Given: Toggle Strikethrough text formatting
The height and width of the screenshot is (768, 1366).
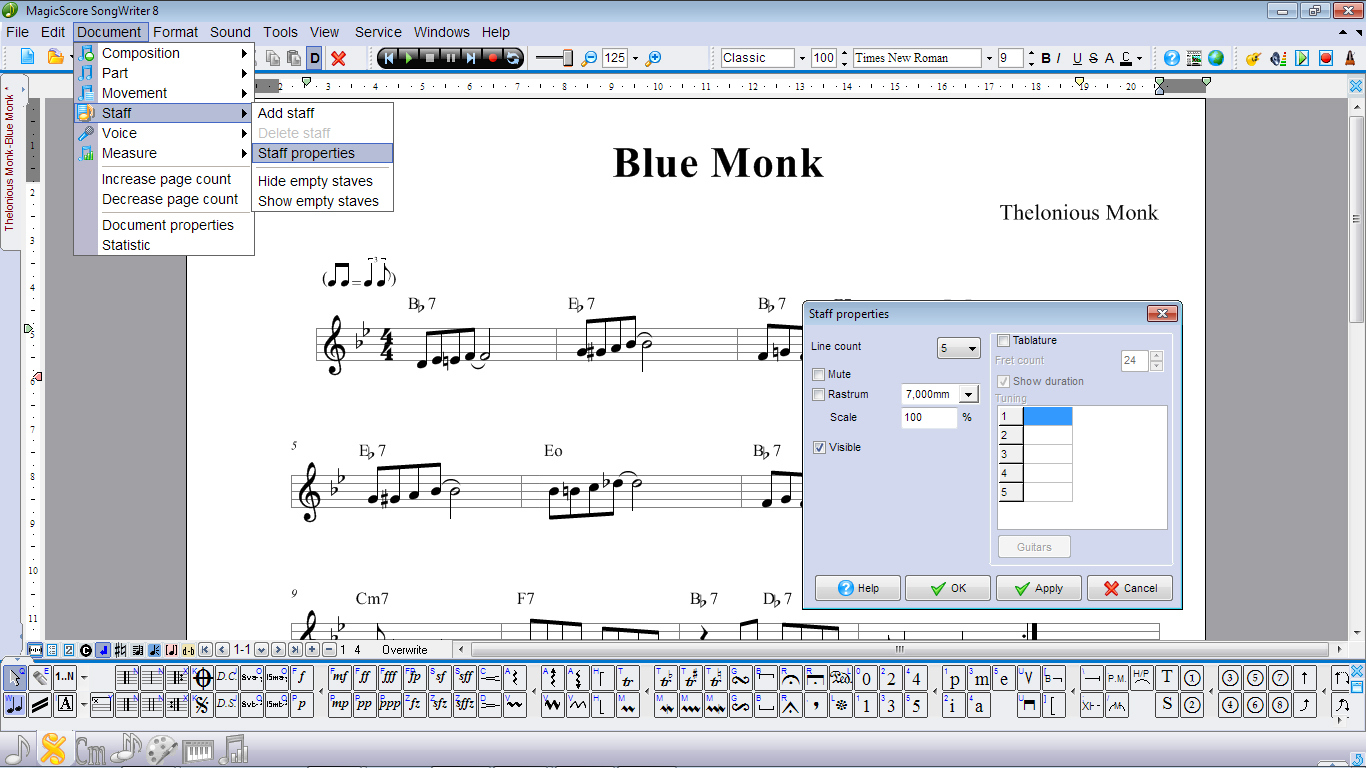Looking at the screenshot, I should 1093,58.
